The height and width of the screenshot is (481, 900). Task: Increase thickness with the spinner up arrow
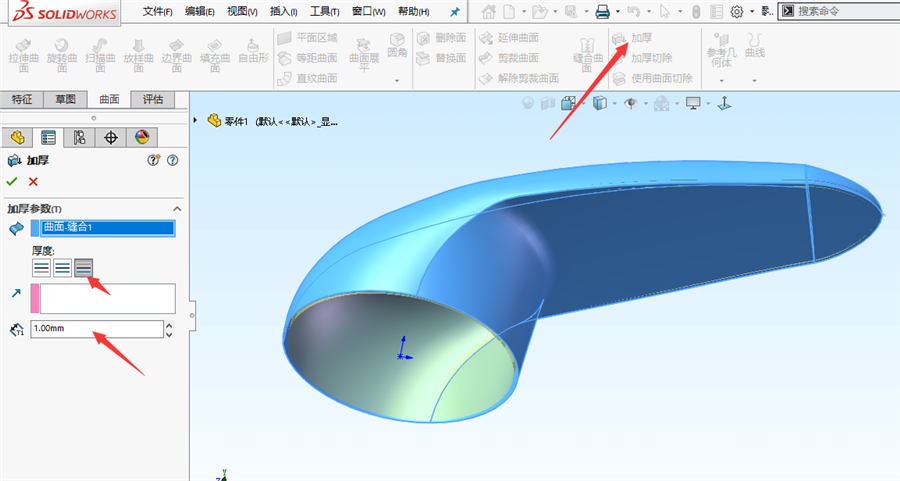click(x=169, y=325)
